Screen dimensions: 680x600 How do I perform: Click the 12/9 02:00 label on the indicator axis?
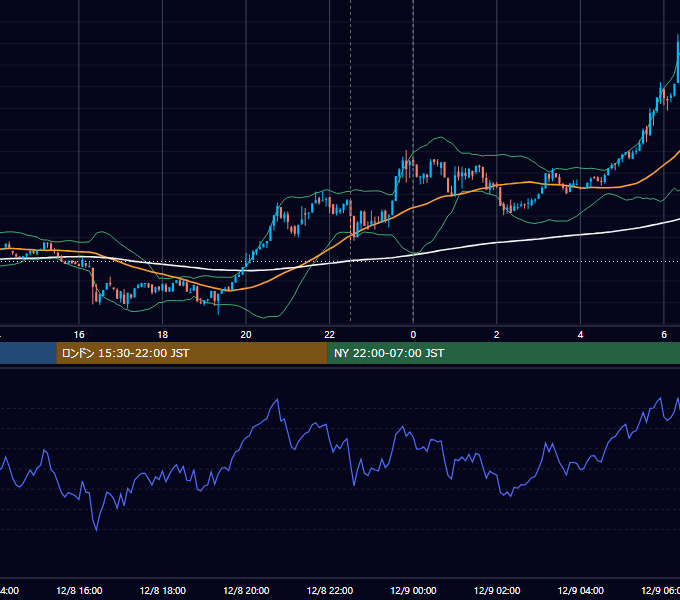(x=497, y=591)
